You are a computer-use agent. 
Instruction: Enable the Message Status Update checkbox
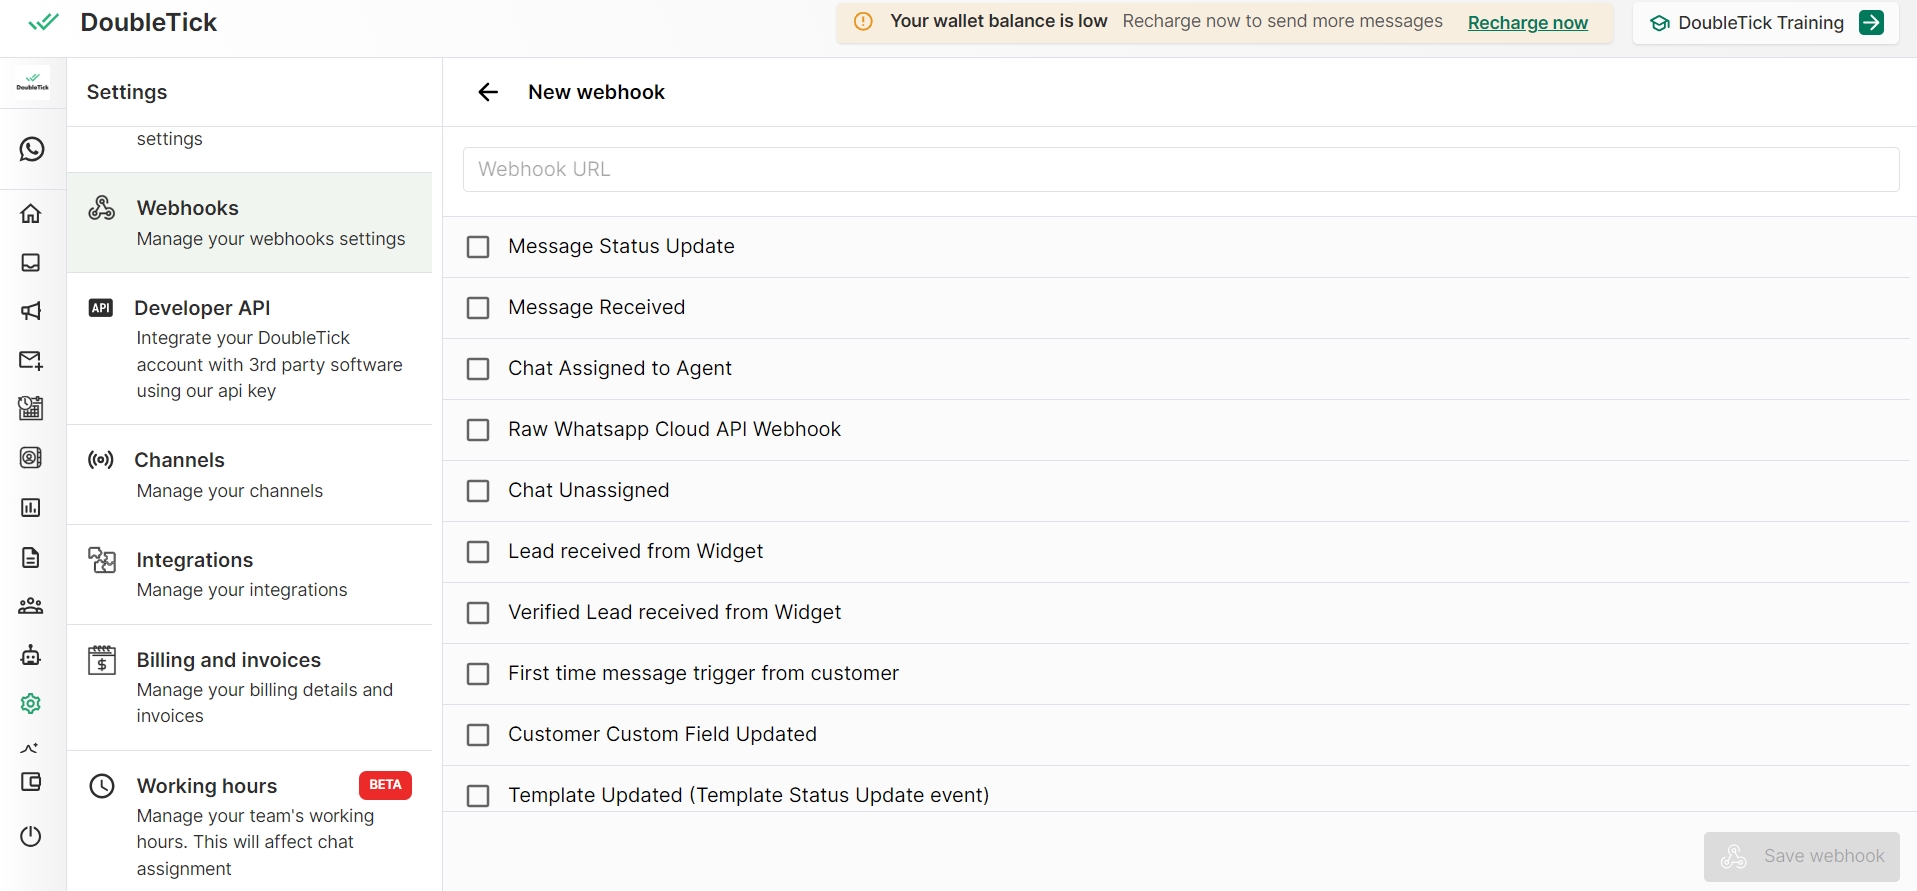point(479,247)
